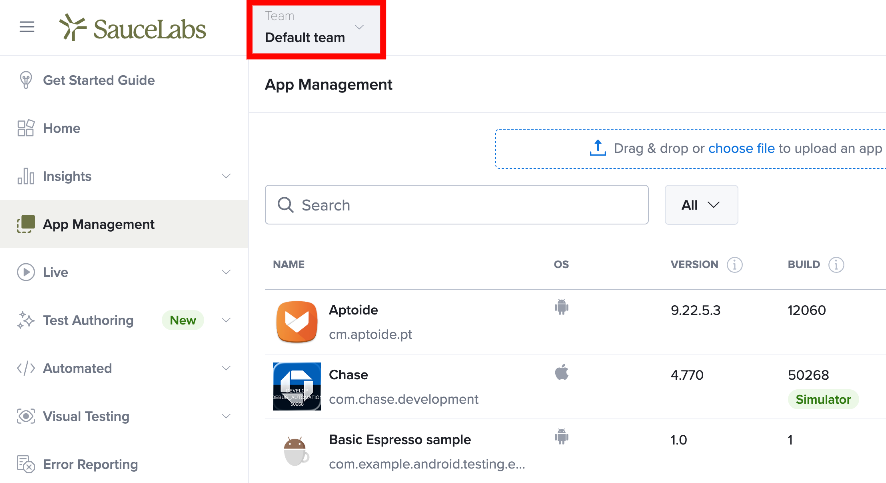Open the hamburger navigation menu
The height and width of the screenshot is (483, 886).
(27, 27)
